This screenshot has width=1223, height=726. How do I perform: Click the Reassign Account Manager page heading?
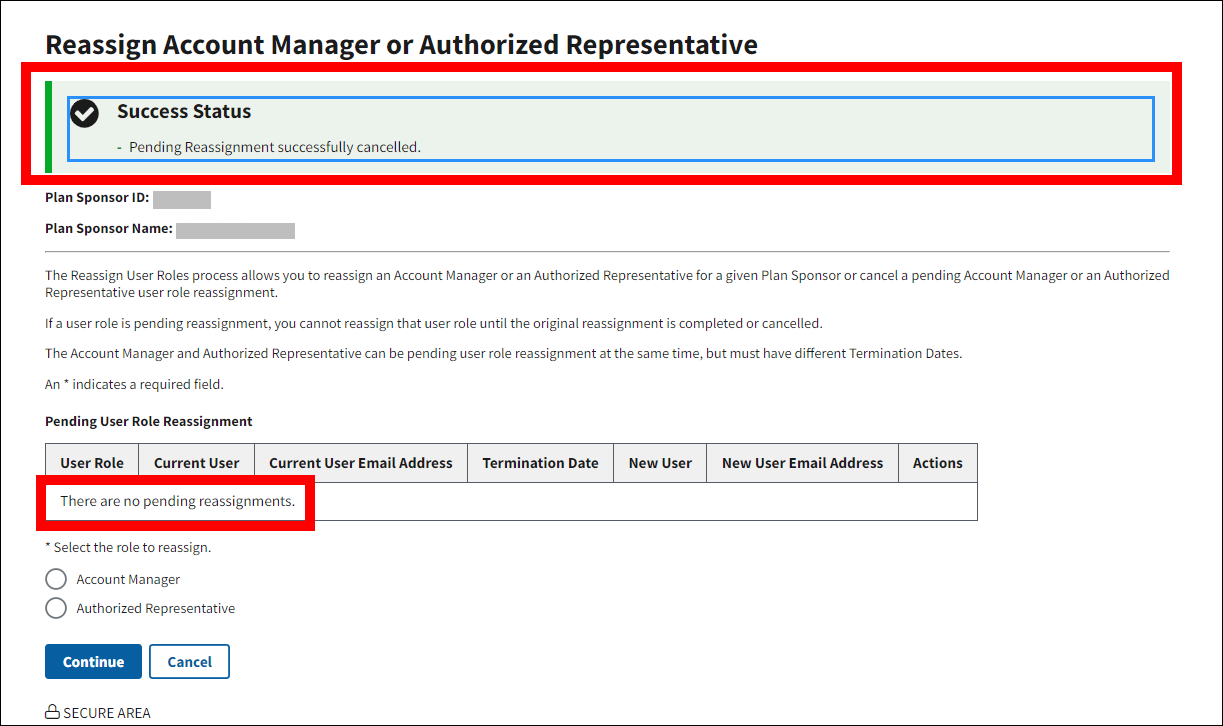[x=401, y=45]
